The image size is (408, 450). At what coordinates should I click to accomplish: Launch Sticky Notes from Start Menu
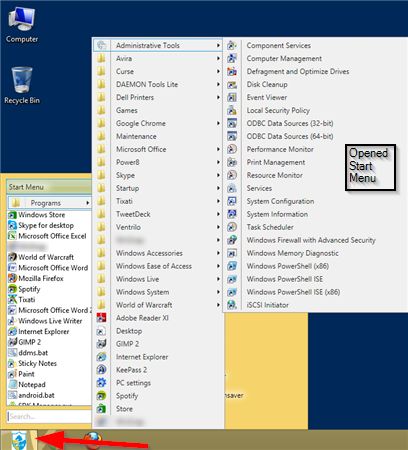click(49, 363)
